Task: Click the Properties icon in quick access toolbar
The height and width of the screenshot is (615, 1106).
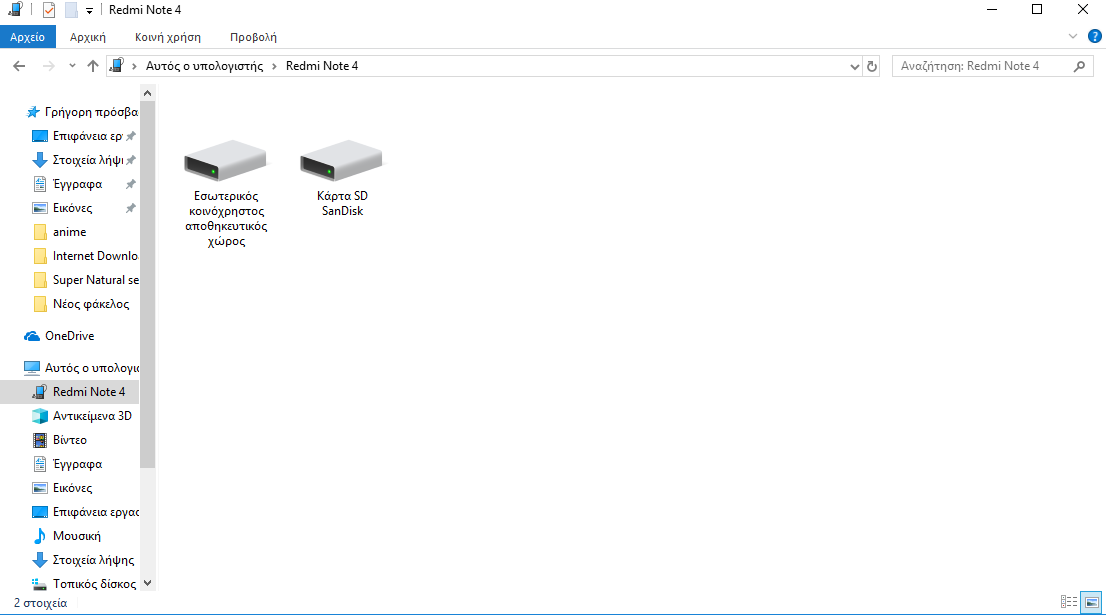Action: point(48,10)
